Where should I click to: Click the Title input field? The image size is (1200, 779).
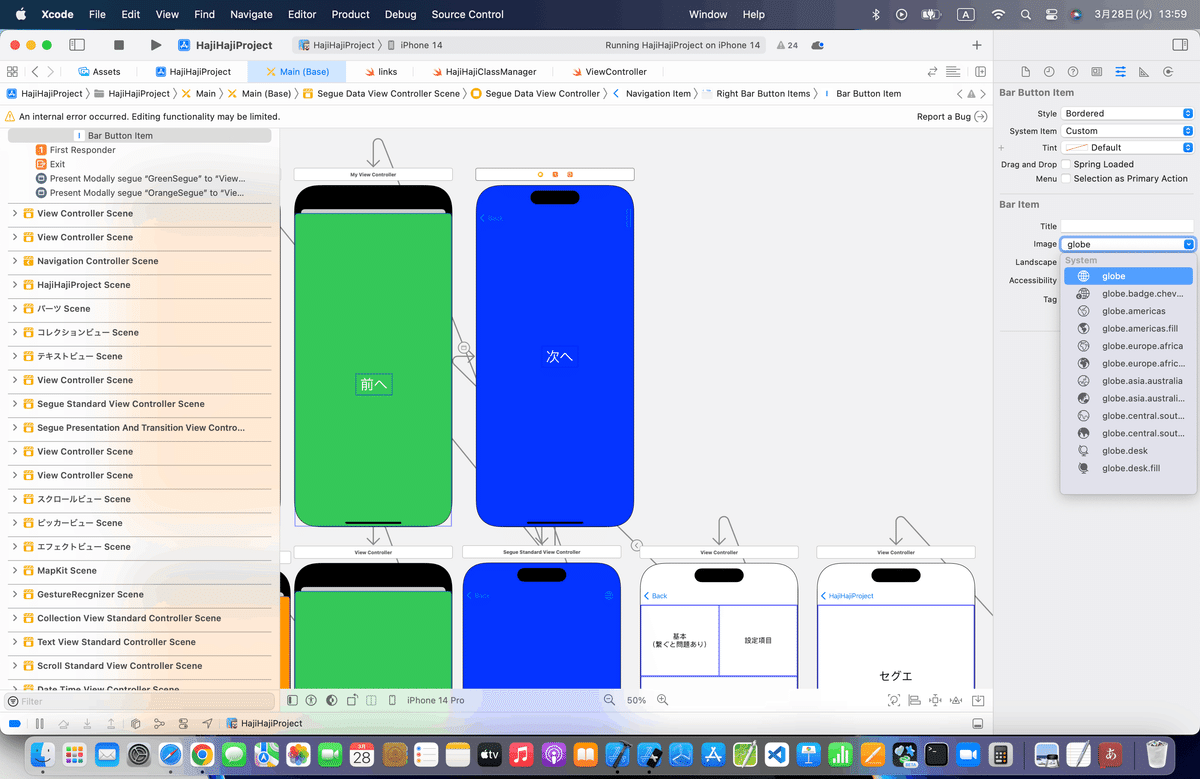(1127, 227)
